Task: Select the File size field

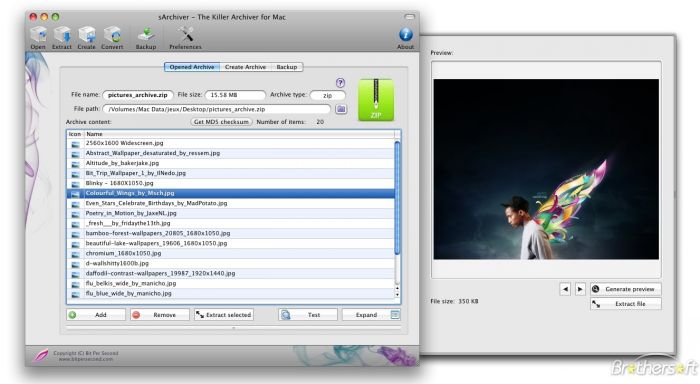Action: 235,95
